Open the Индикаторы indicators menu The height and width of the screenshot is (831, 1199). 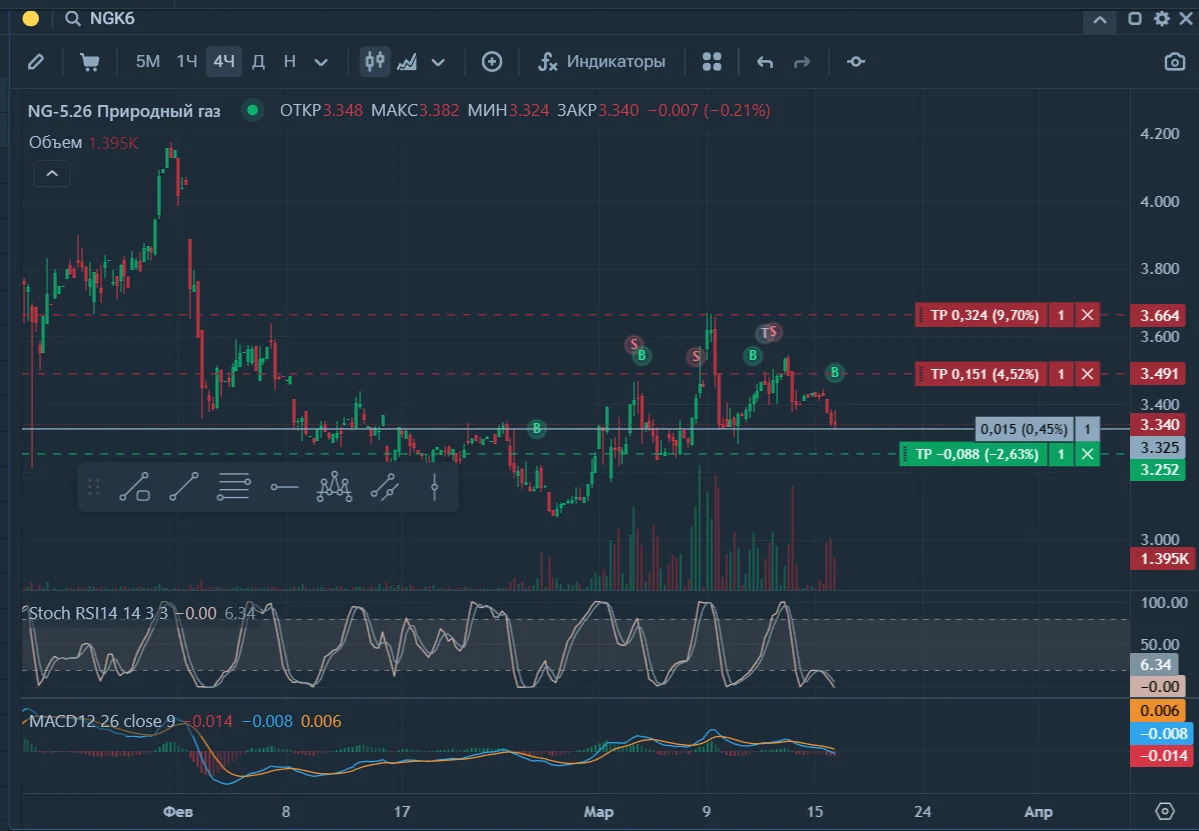(x=602, y=62)
